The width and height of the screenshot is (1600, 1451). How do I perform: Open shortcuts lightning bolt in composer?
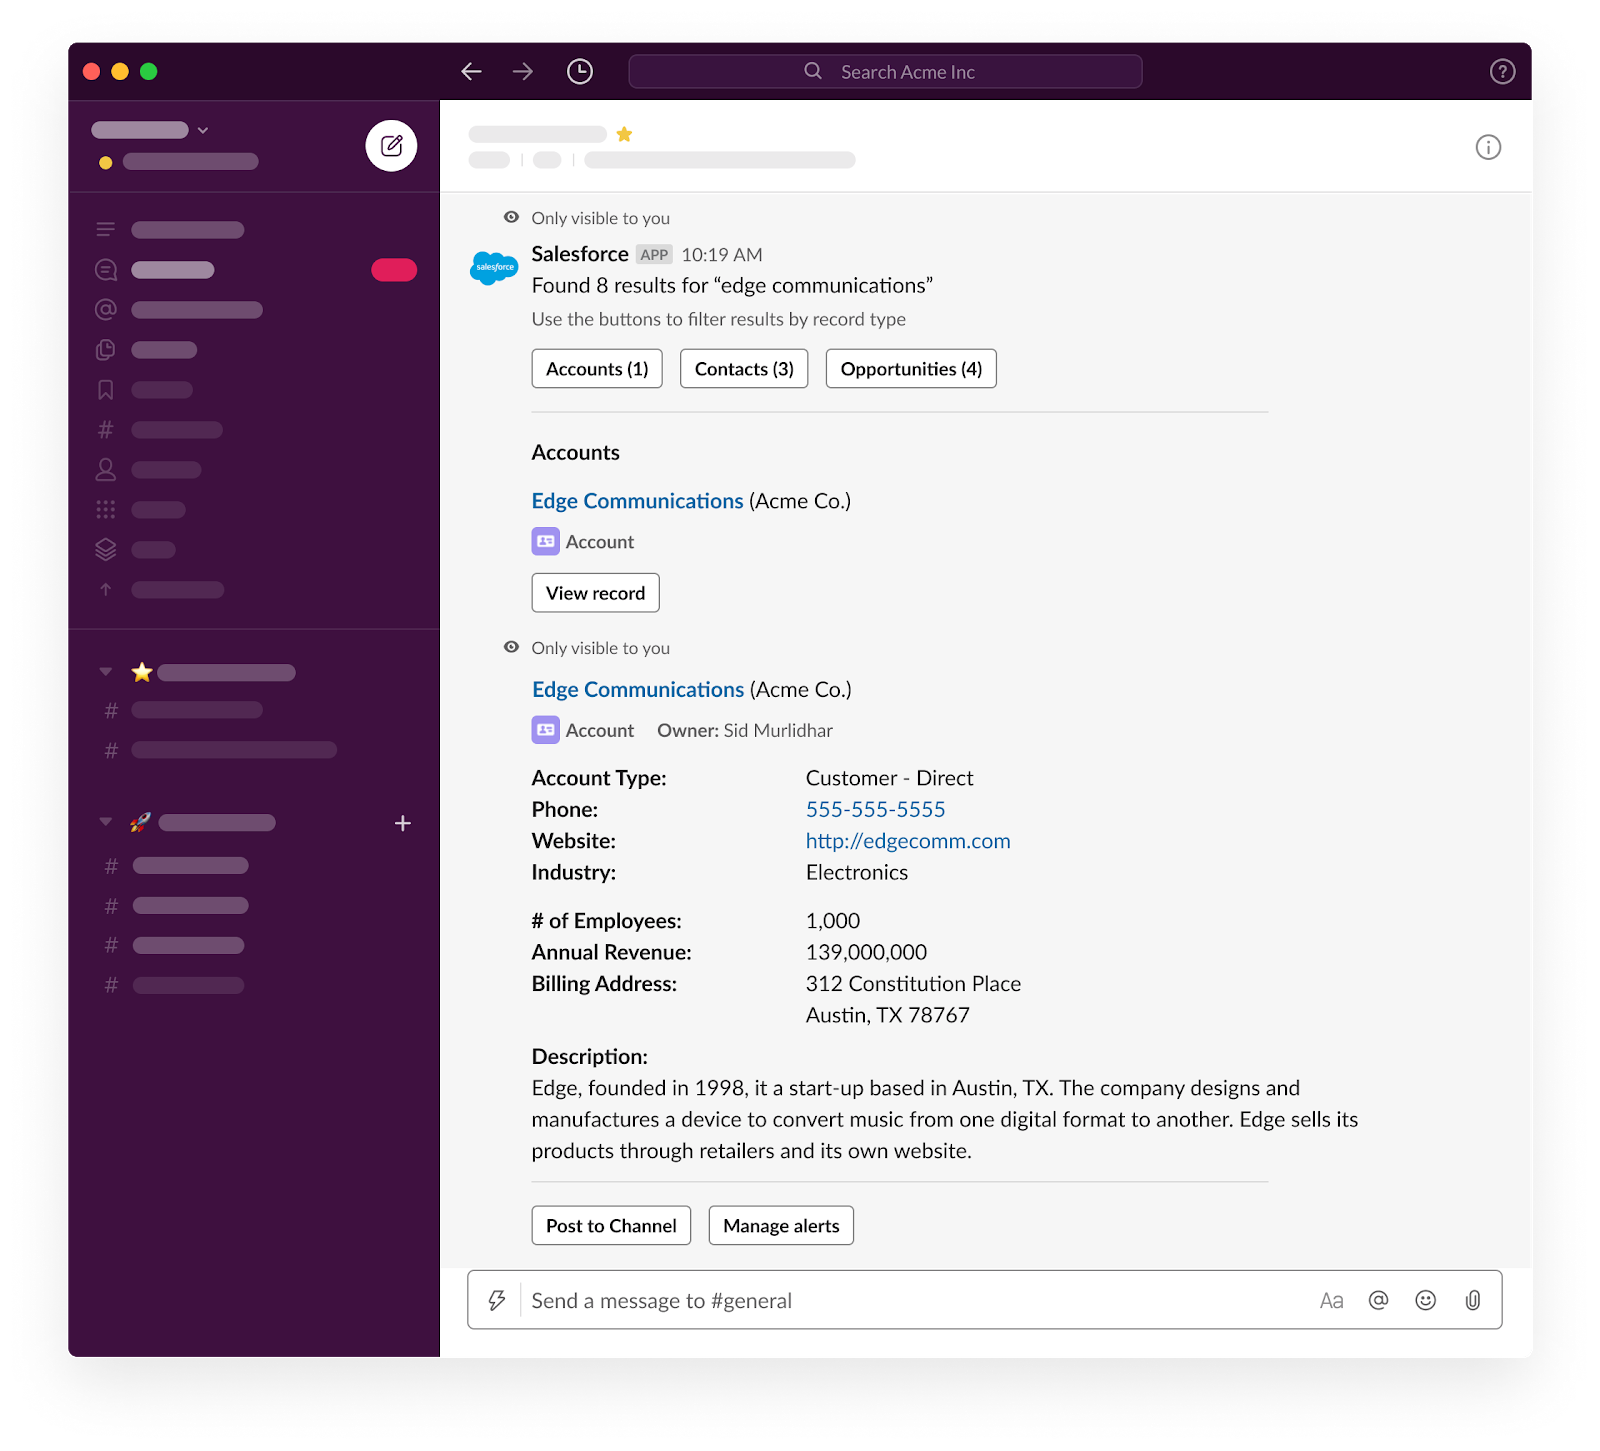497,1300
